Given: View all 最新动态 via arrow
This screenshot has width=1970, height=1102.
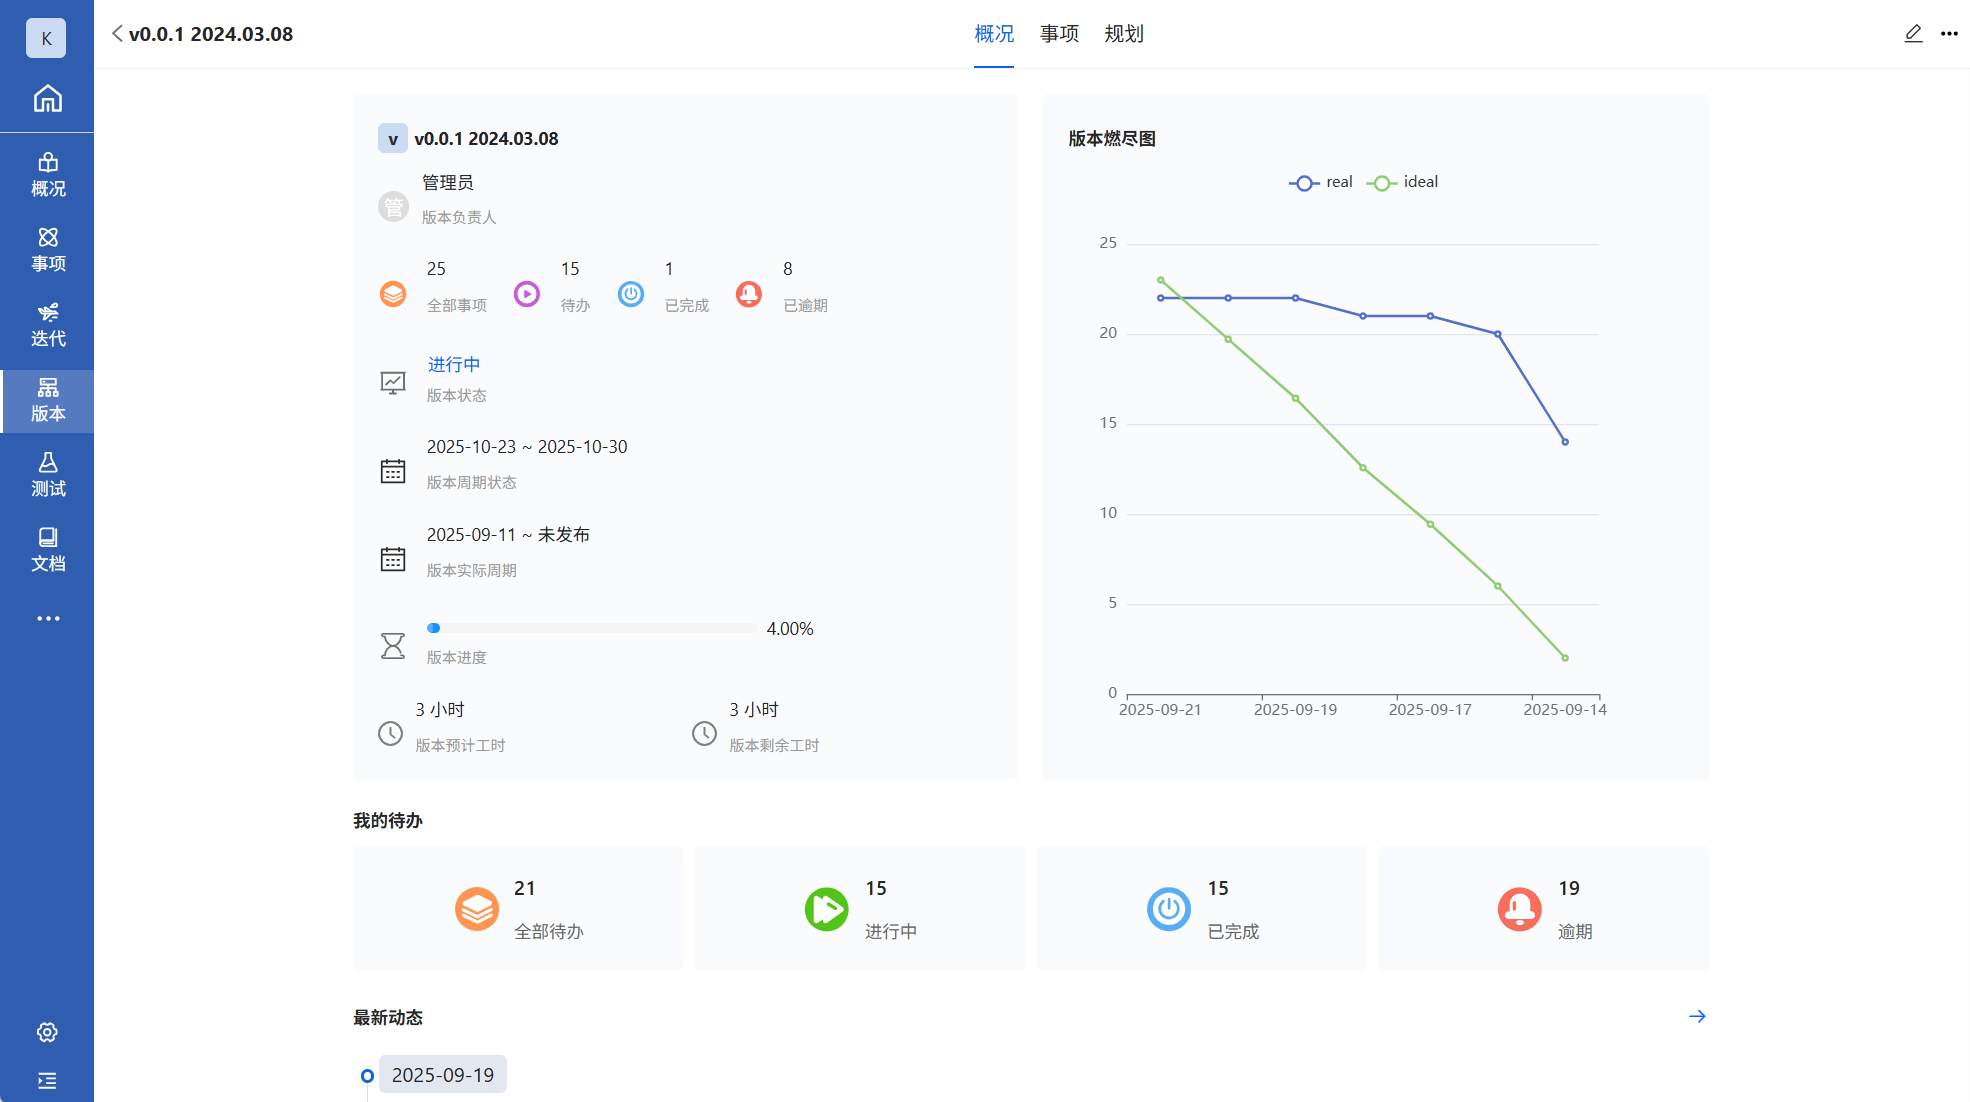Looking at the screenshot, I should (x=1697, y=1016).
